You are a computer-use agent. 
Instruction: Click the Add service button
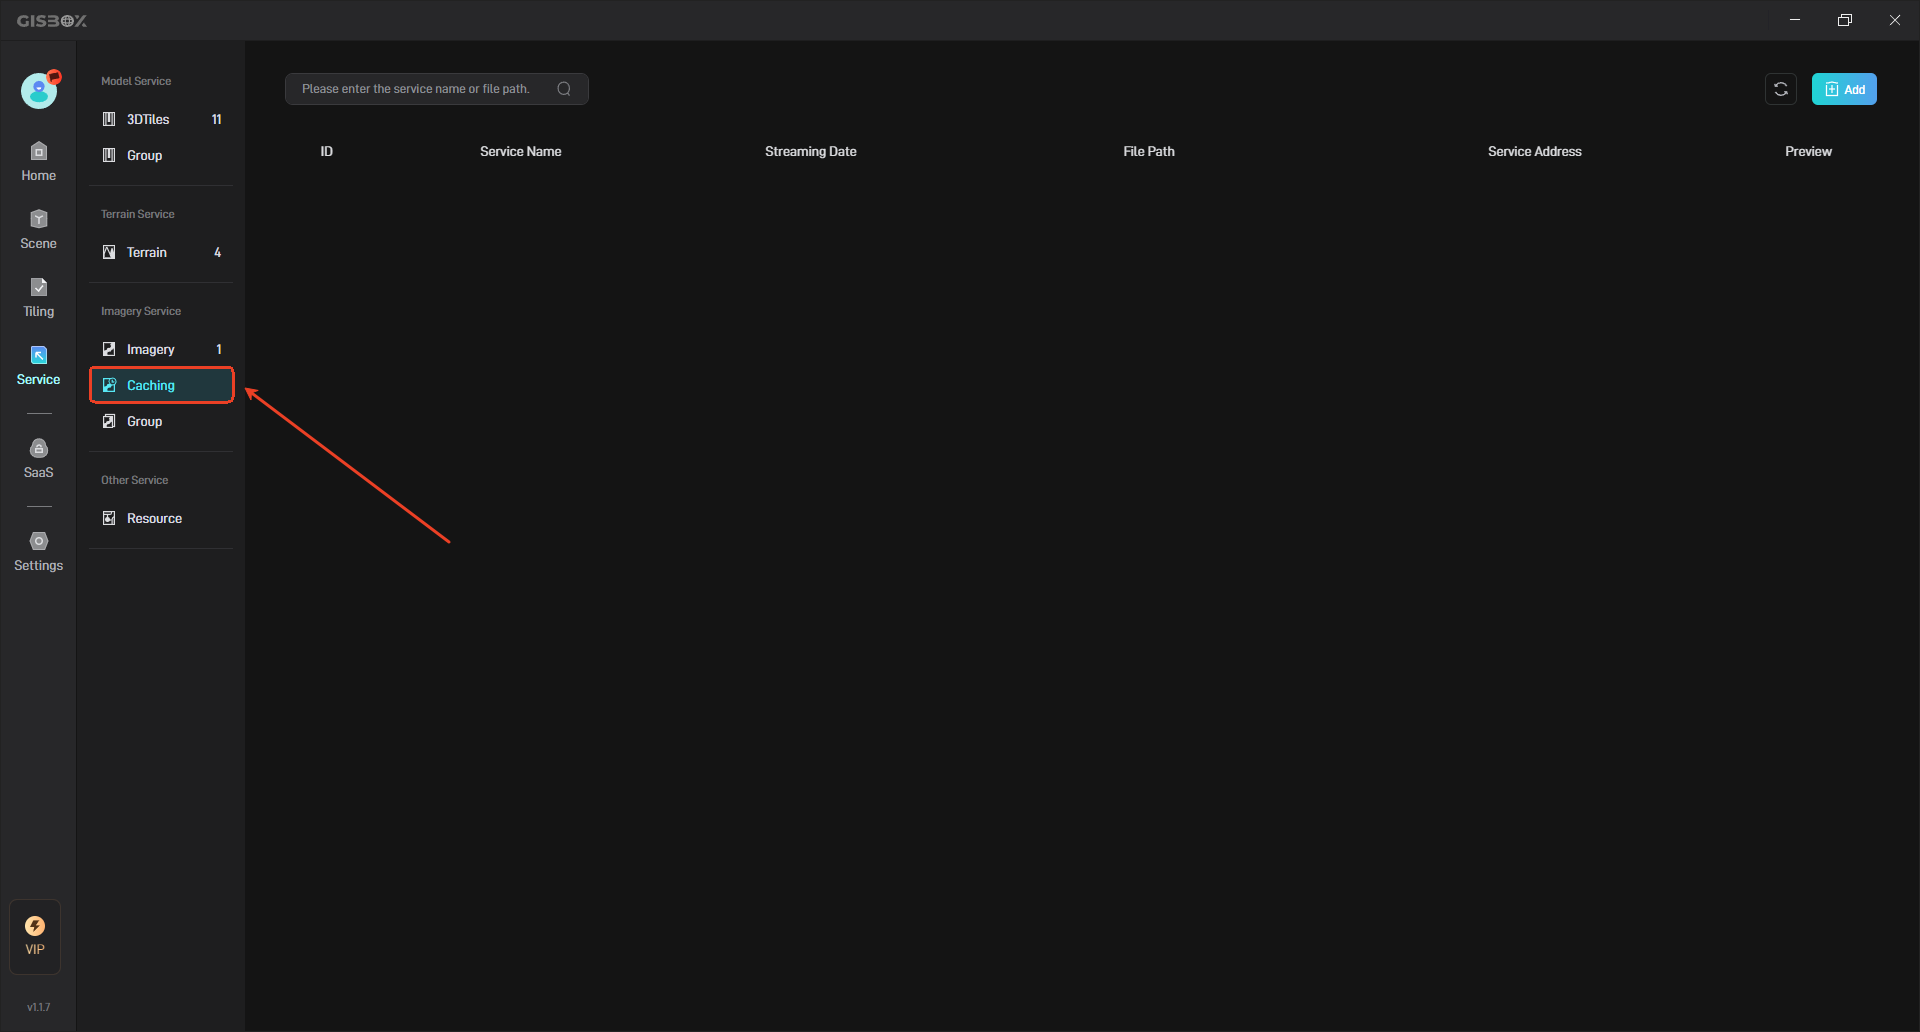tap(1844, 89)
